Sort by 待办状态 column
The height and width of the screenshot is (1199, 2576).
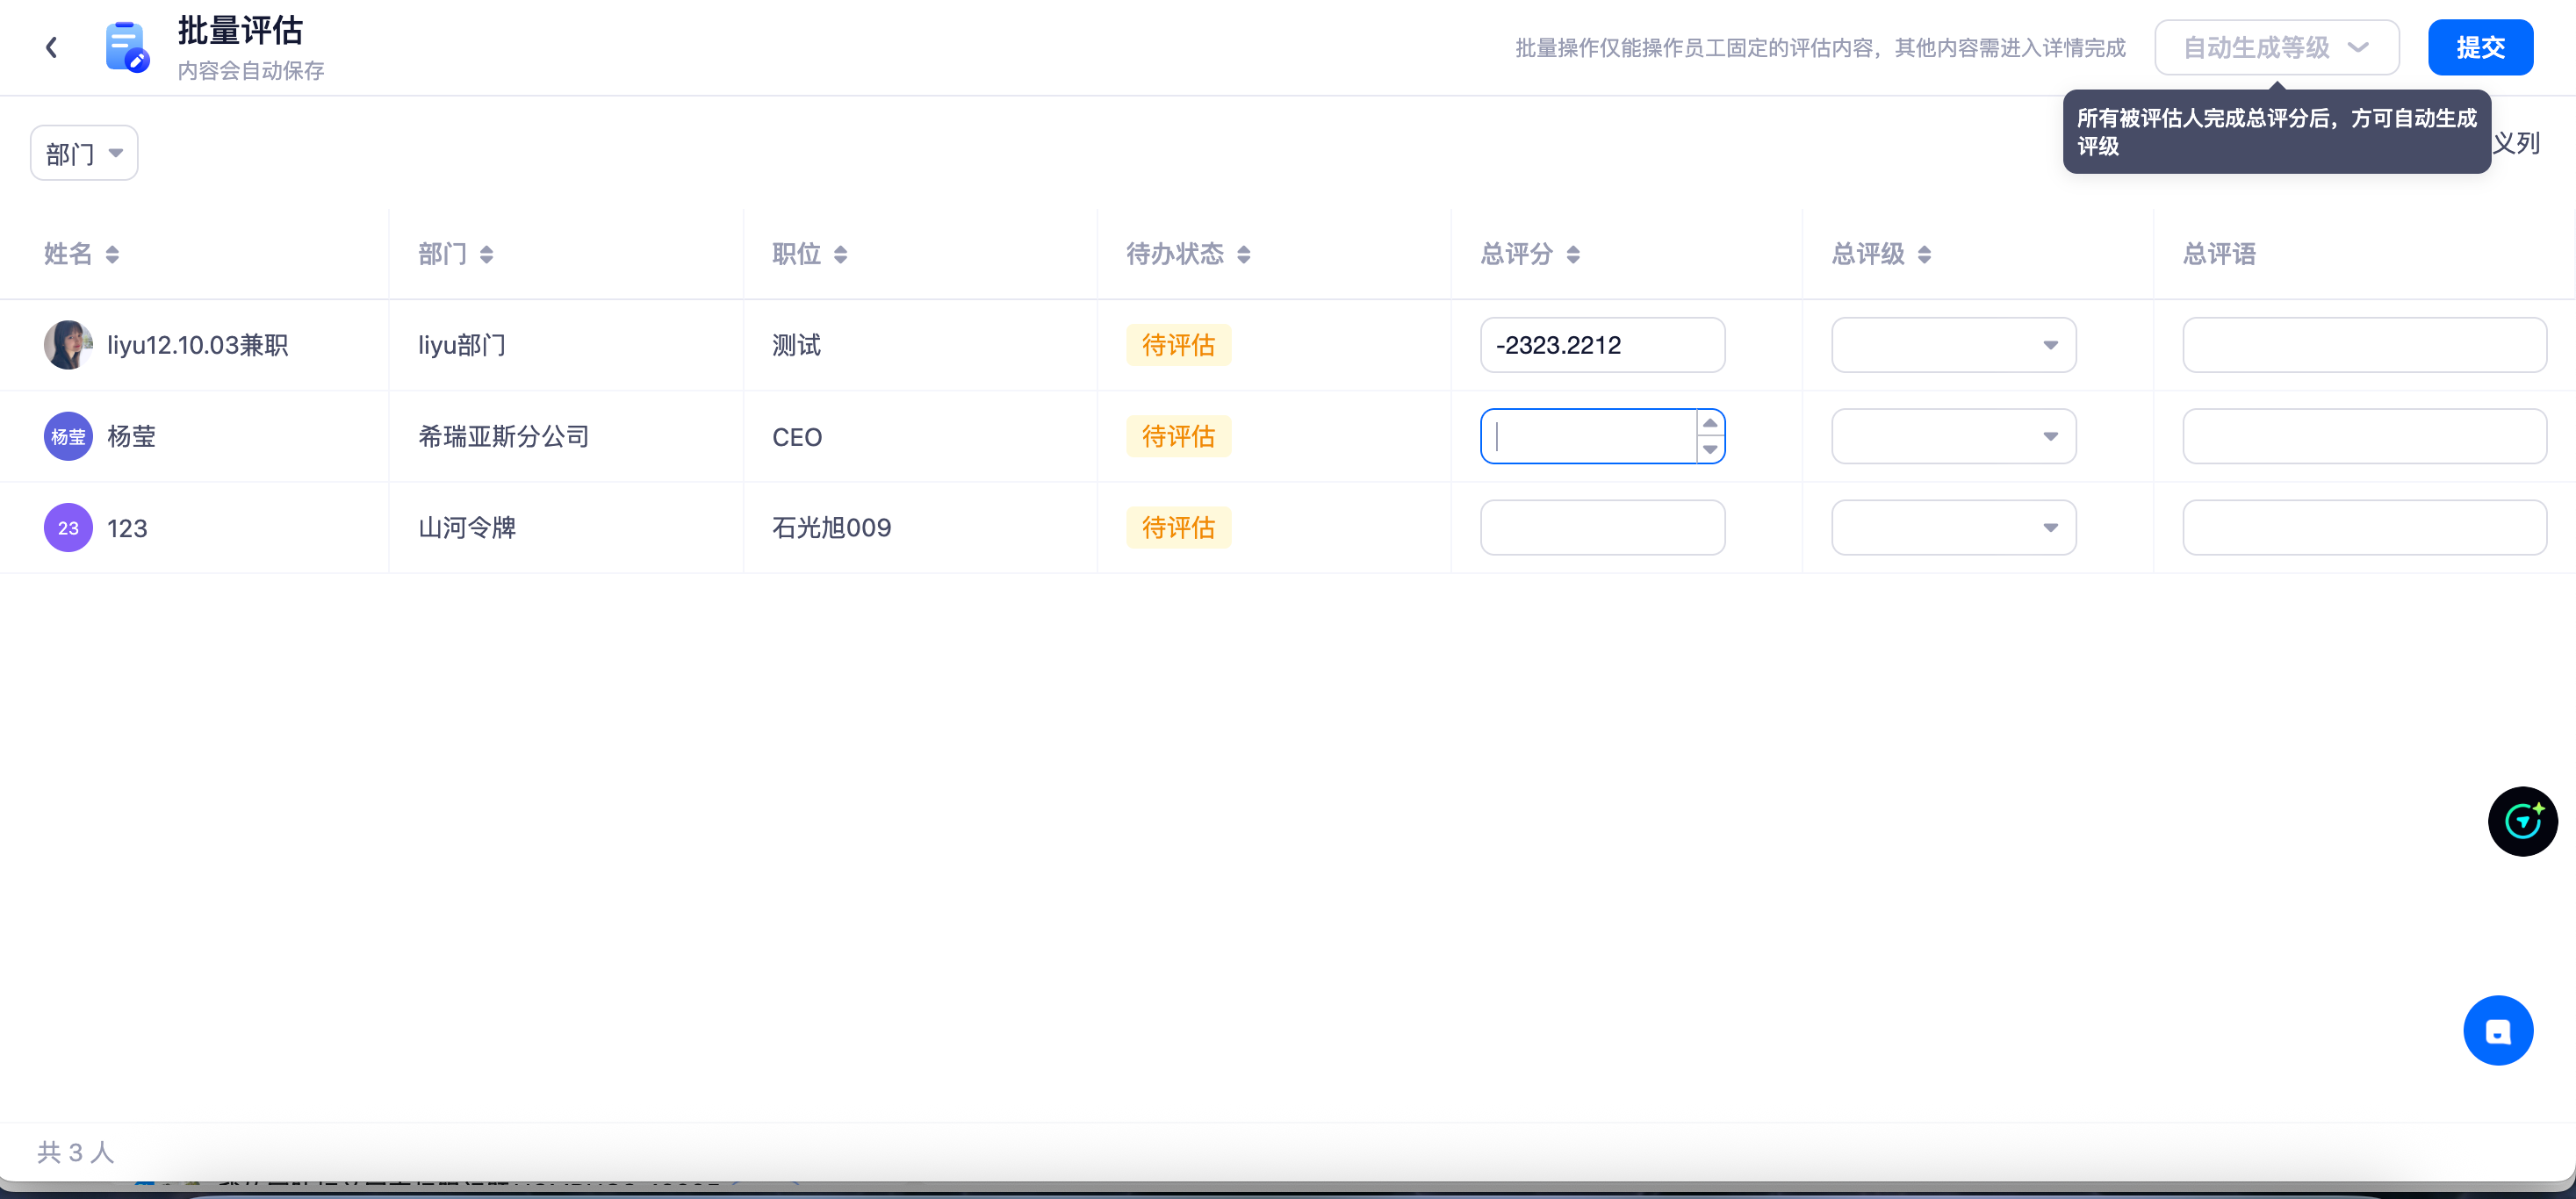(x=1243, y=254)
